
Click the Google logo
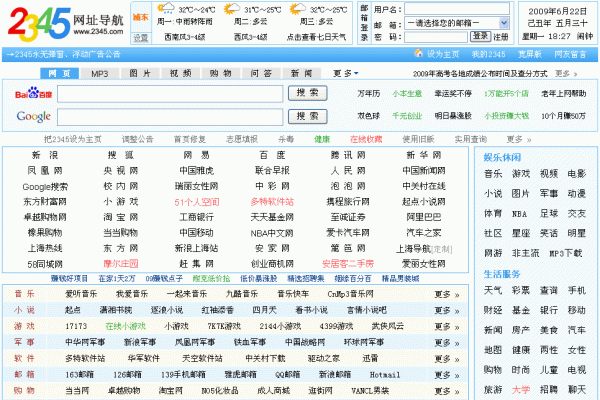point(32,117)
